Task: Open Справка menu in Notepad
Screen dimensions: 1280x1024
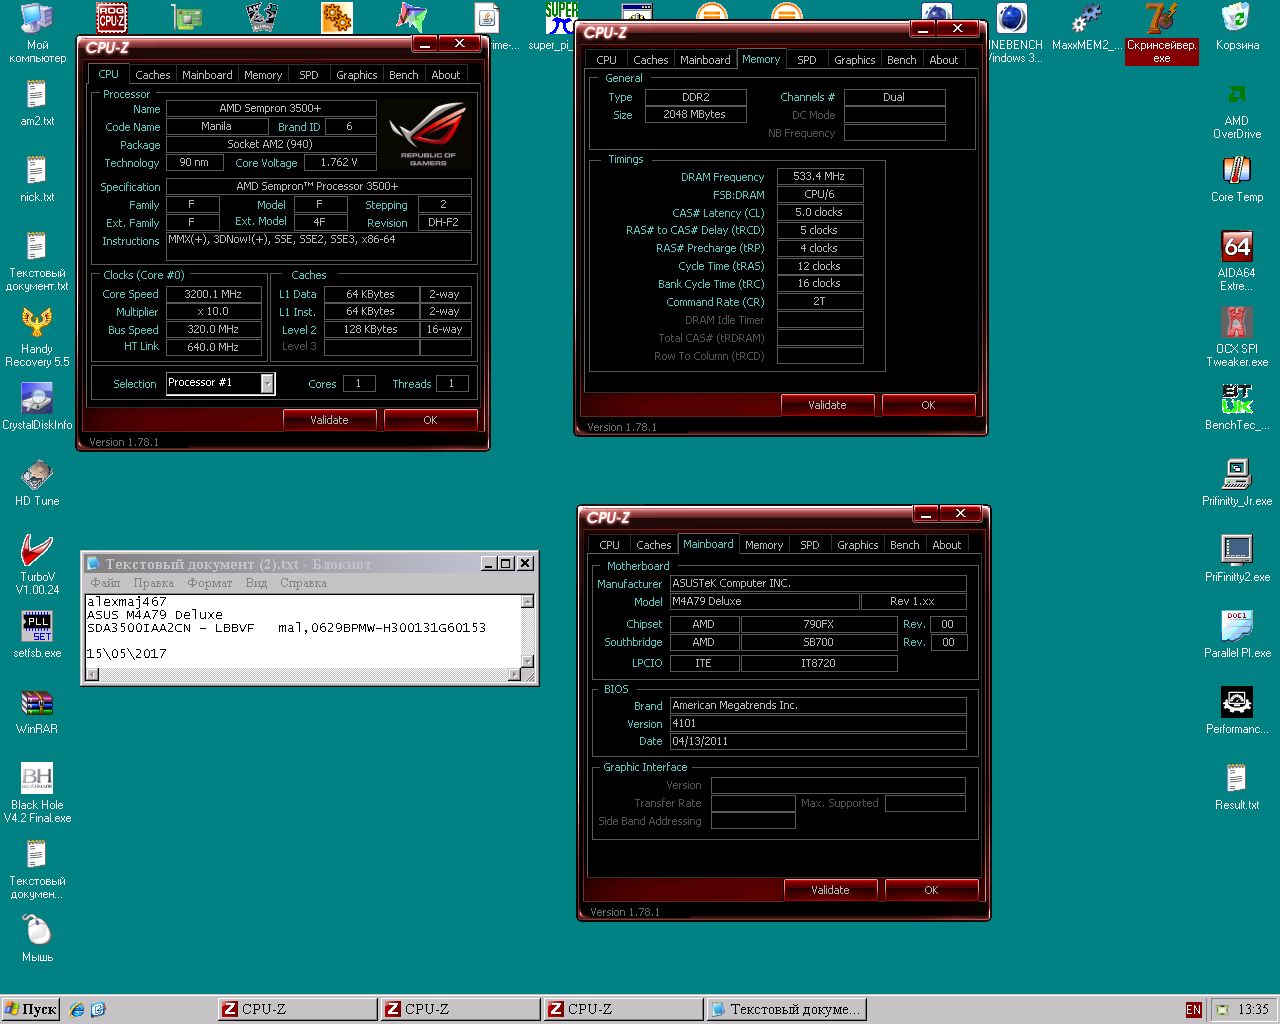Action: pyautogui.click(x=303, y=583)
